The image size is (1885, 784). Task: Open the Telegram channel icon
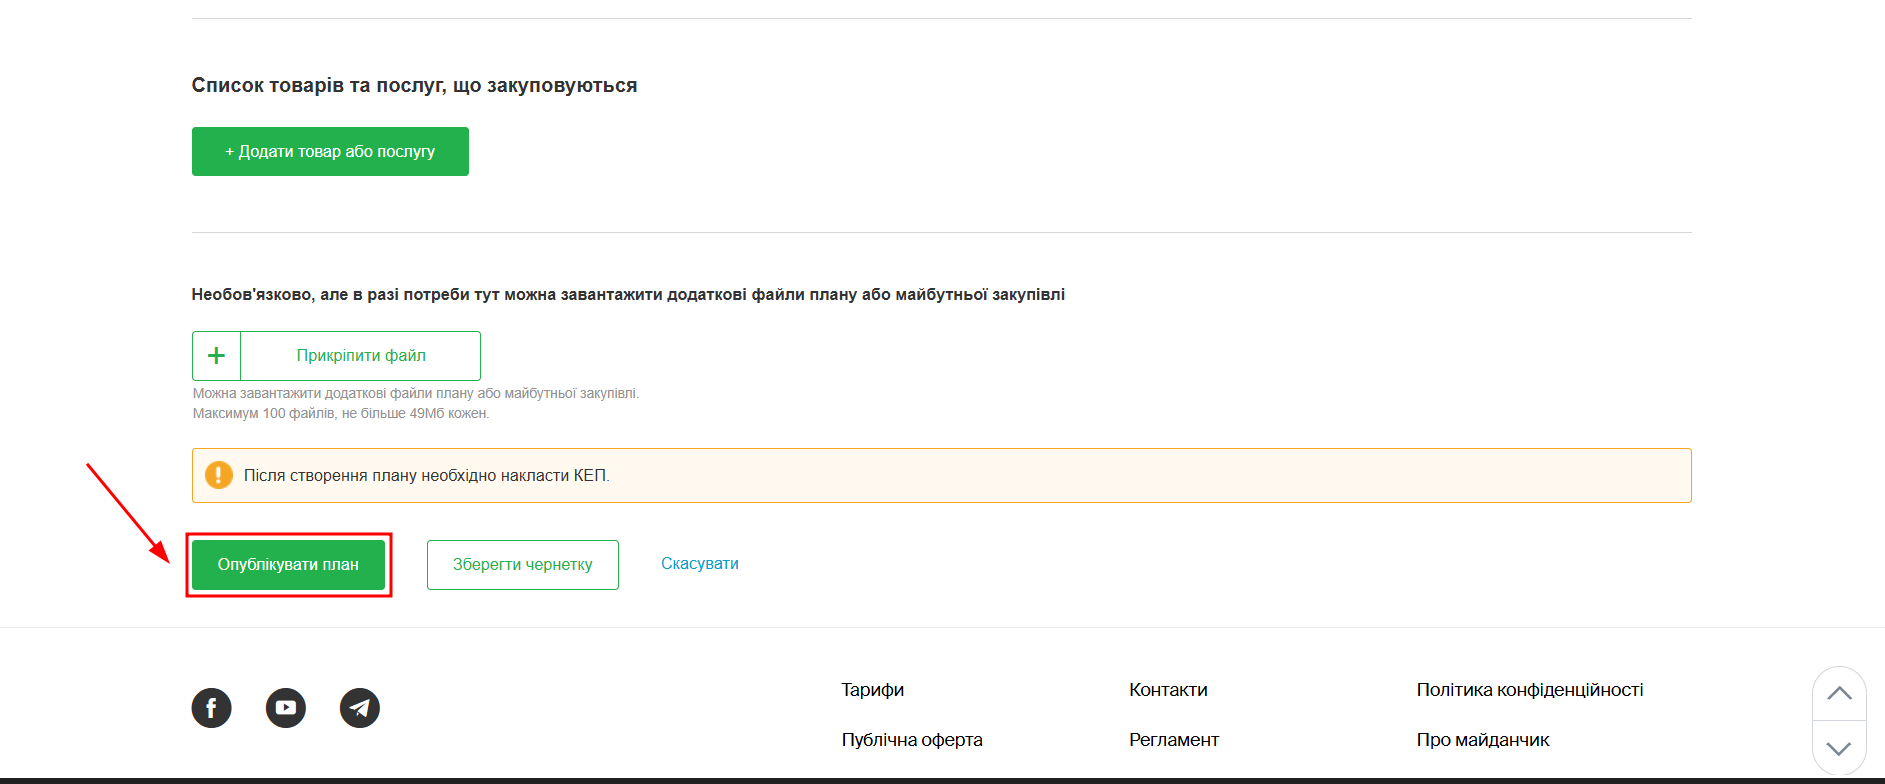tap(360, 708)
